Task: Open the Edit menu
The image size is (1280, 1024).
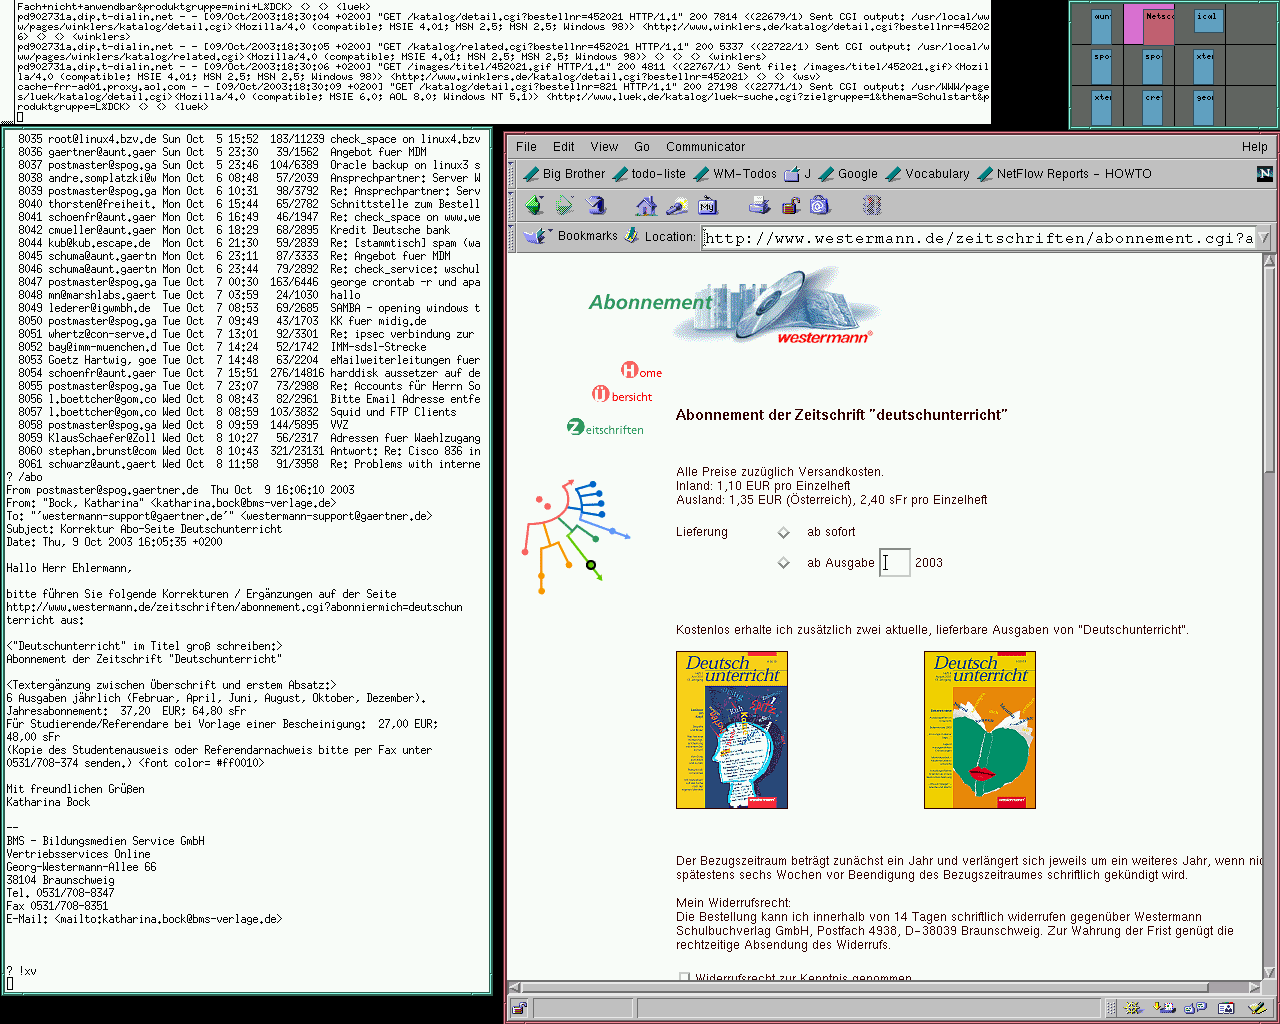Action: tap(564, 146)
